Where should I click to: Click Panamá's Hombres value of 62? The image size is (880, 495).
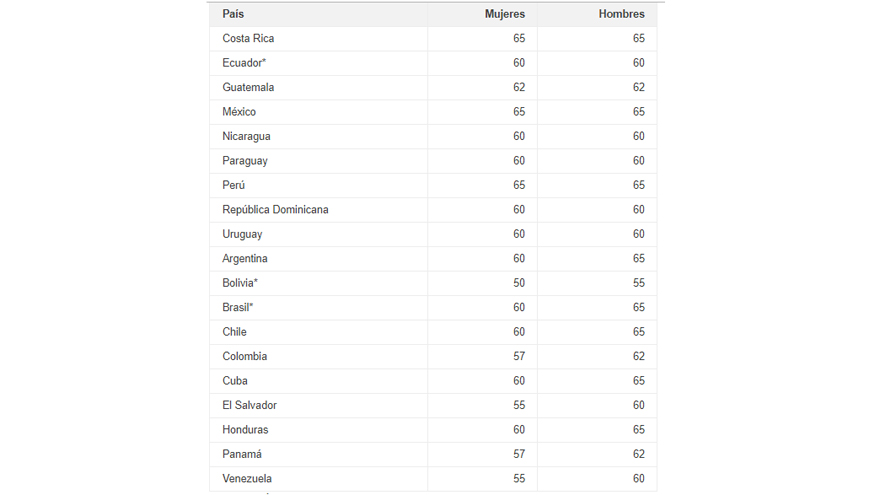click(x=639, y=454)
